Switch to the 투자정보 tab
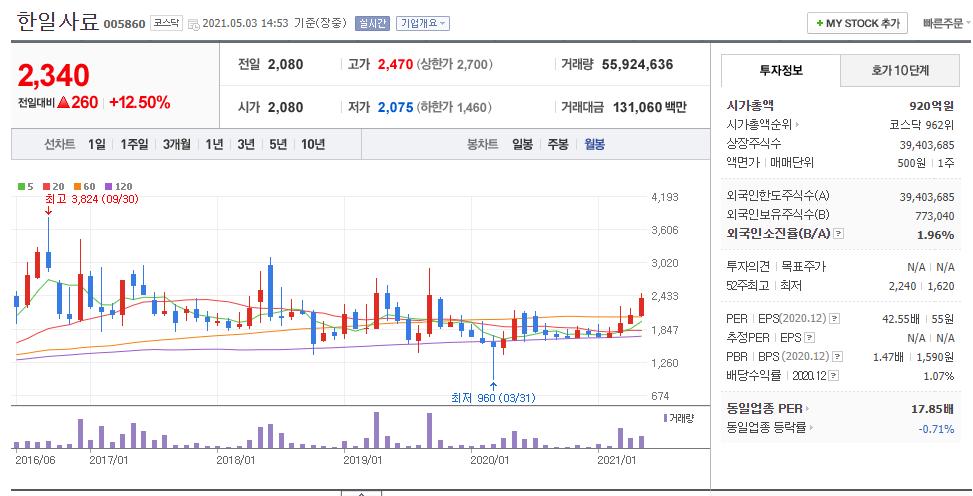This screenshot has width=973, height=496. coord(781,70)
